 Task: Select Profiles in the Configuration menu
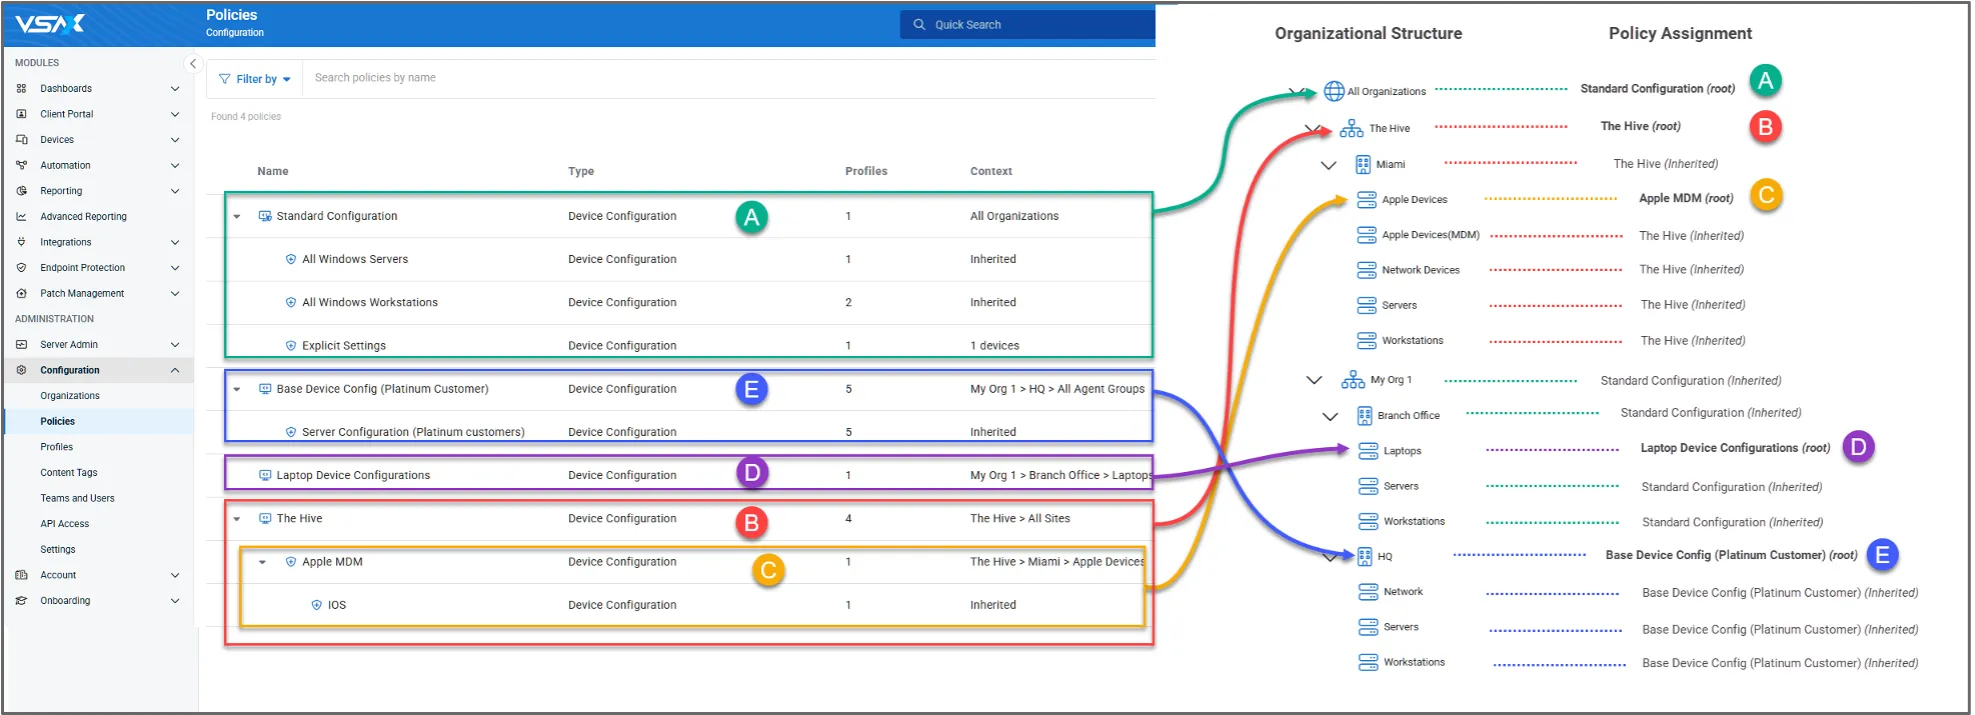point(57,447)
